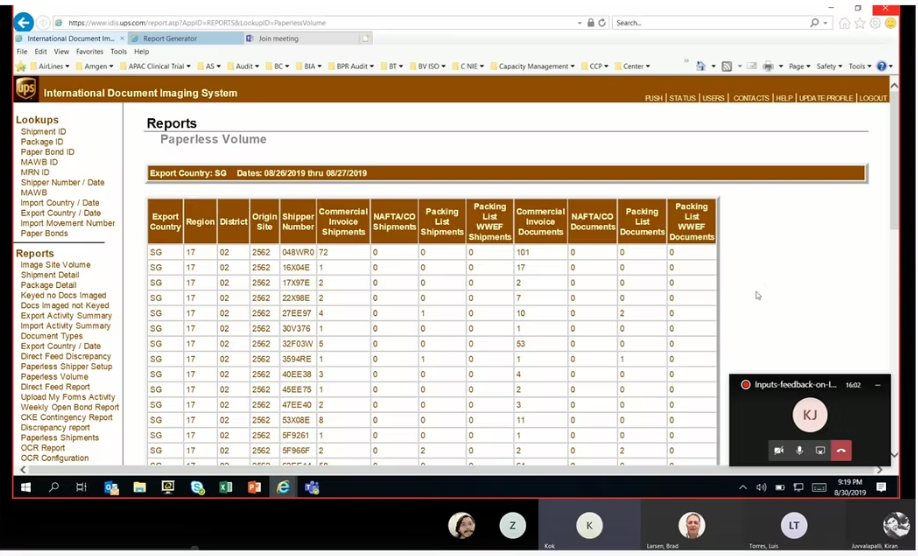
Task: Click the UPS logo in page header
Action: point(26,90)
